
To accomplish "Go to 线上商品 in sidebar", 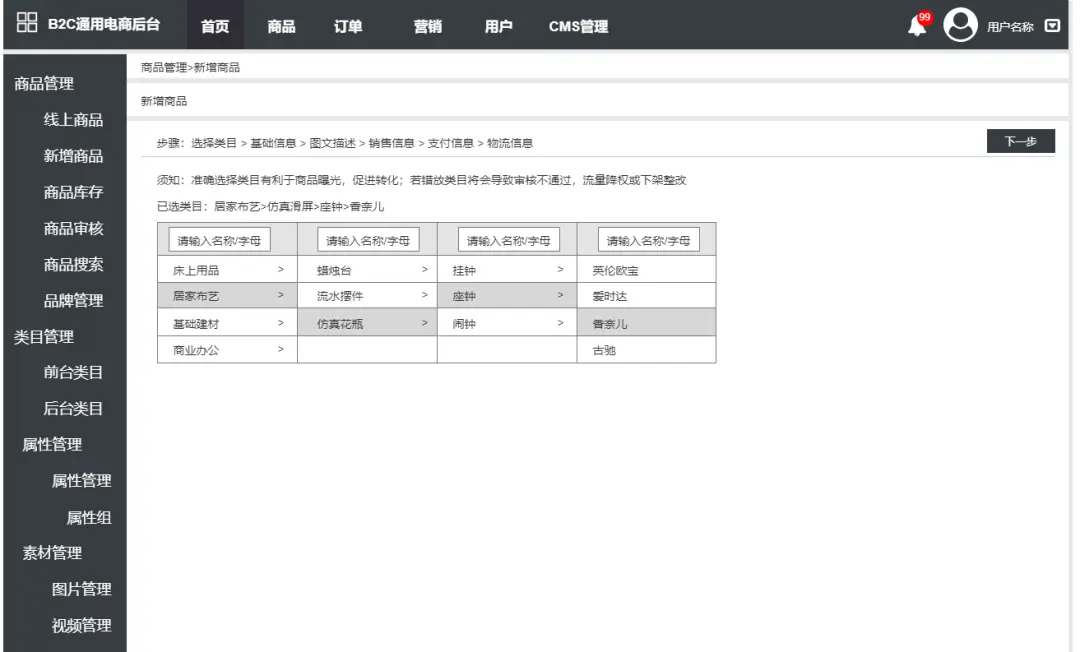I will click(x=73, y=120).
